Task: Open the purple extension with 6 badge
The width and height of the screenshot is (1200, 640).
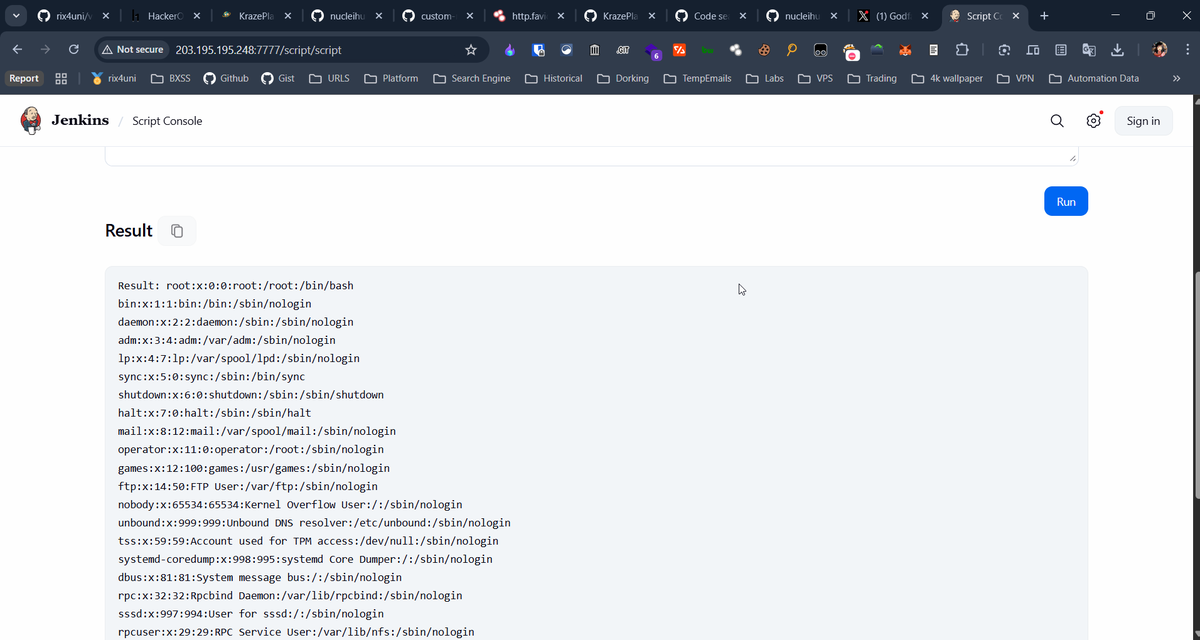Action: 652,50
